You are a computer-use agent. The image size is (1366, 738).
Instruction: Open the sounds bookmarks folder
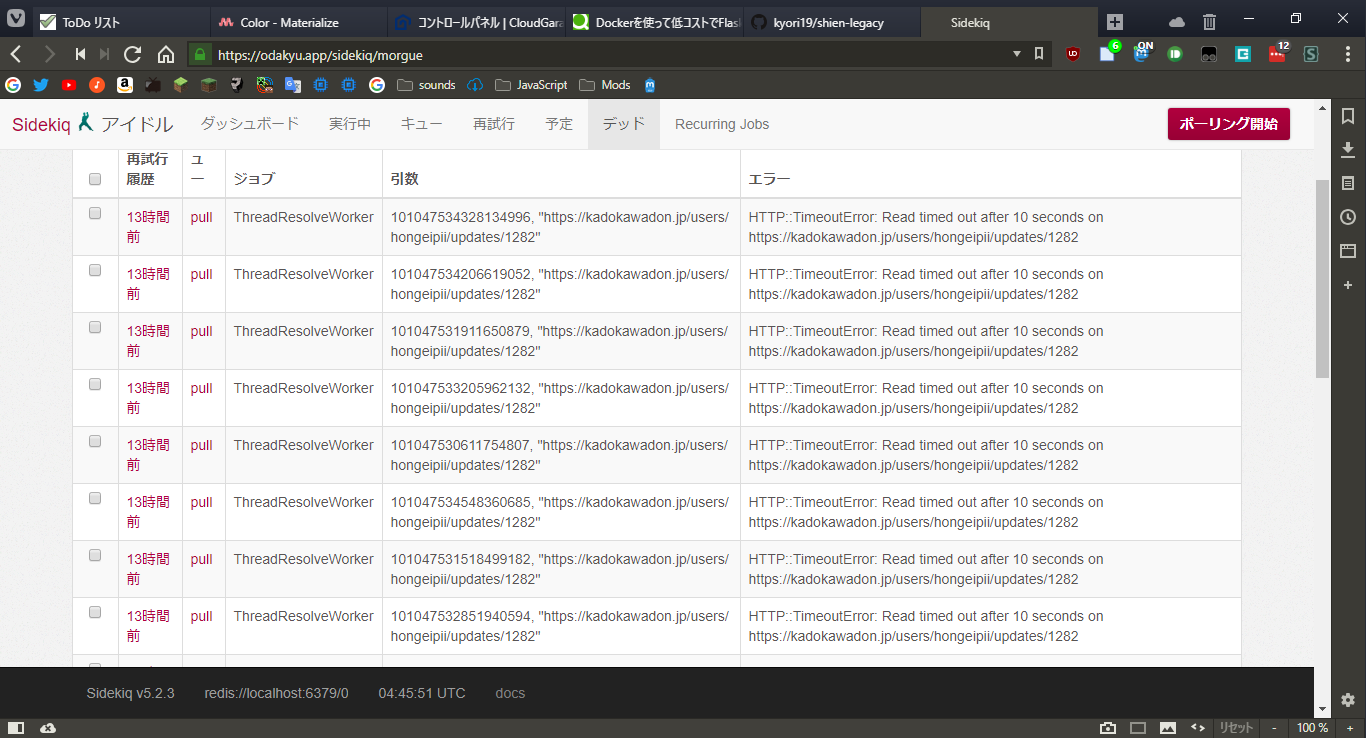(x=426, y=85)
